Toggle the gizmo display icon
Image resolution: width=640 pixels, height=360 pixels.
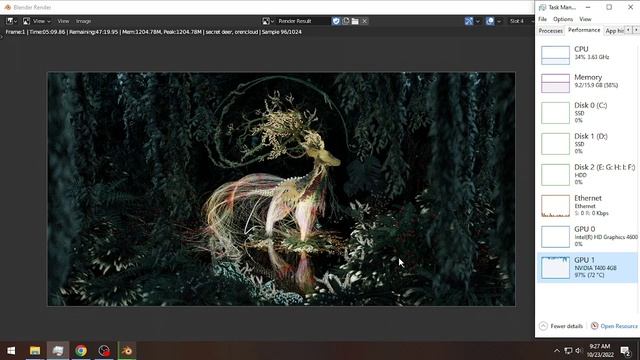coord(469,21)
